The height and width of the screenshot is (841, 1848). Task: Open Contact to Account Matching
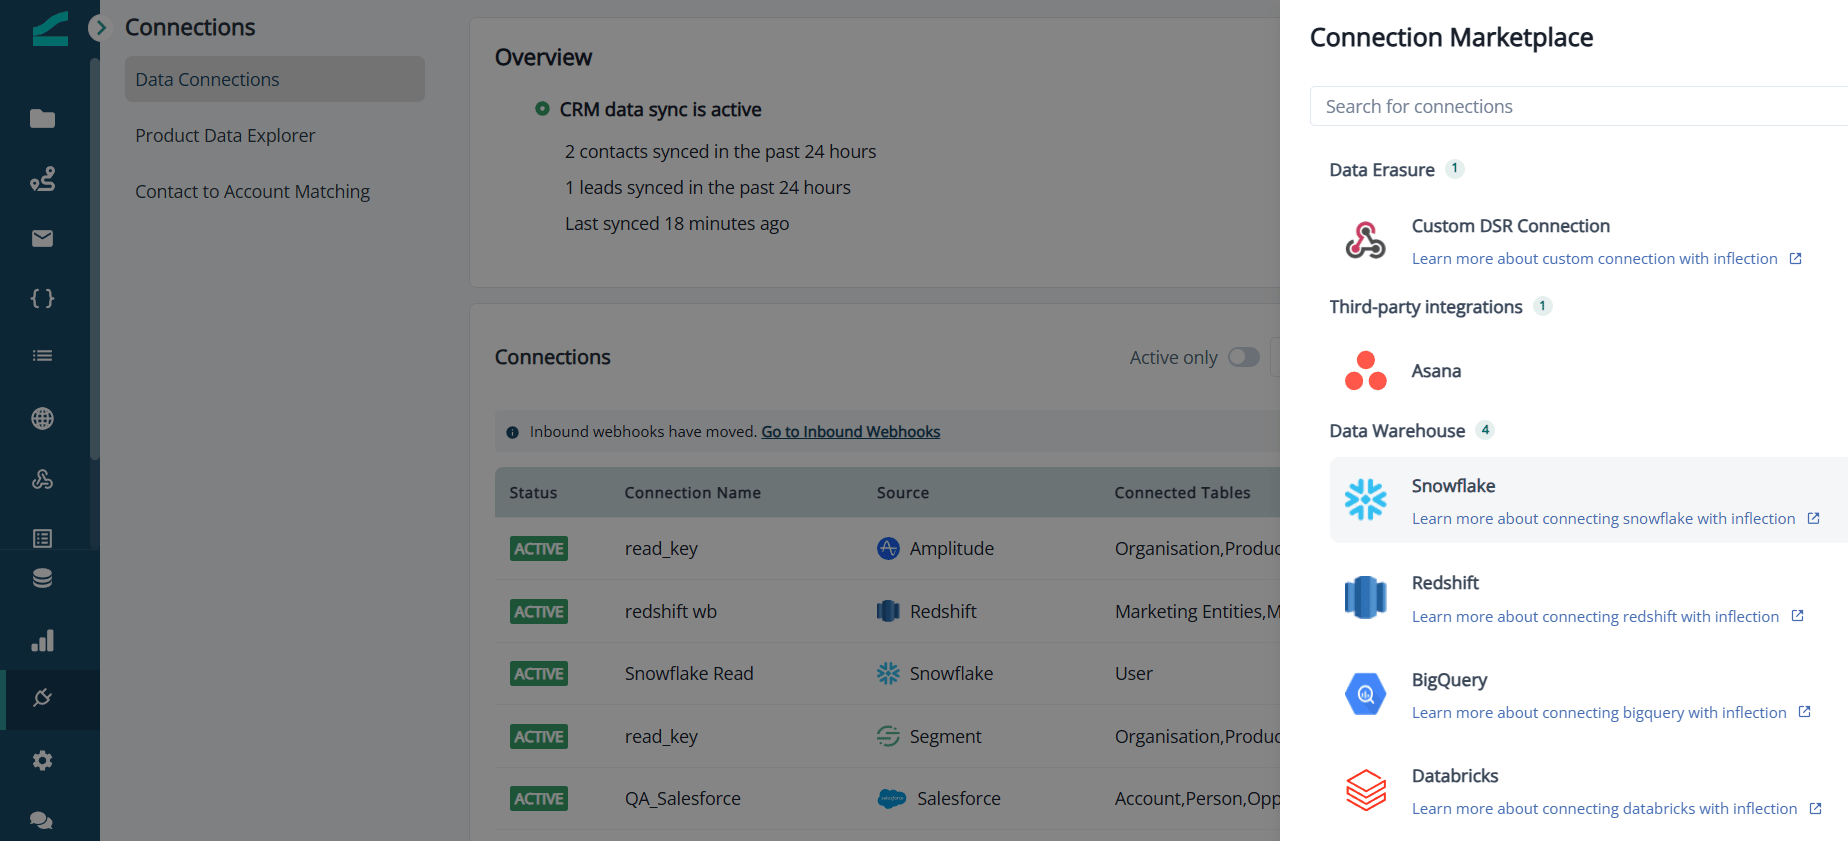[x=252, y=191]
